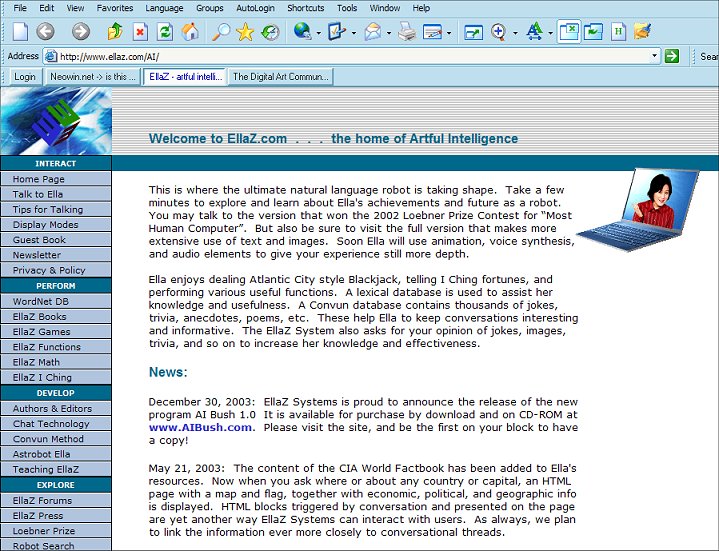
Task: Go to Home page house icon
Action: pyautogui.click(x=190, y=32)
